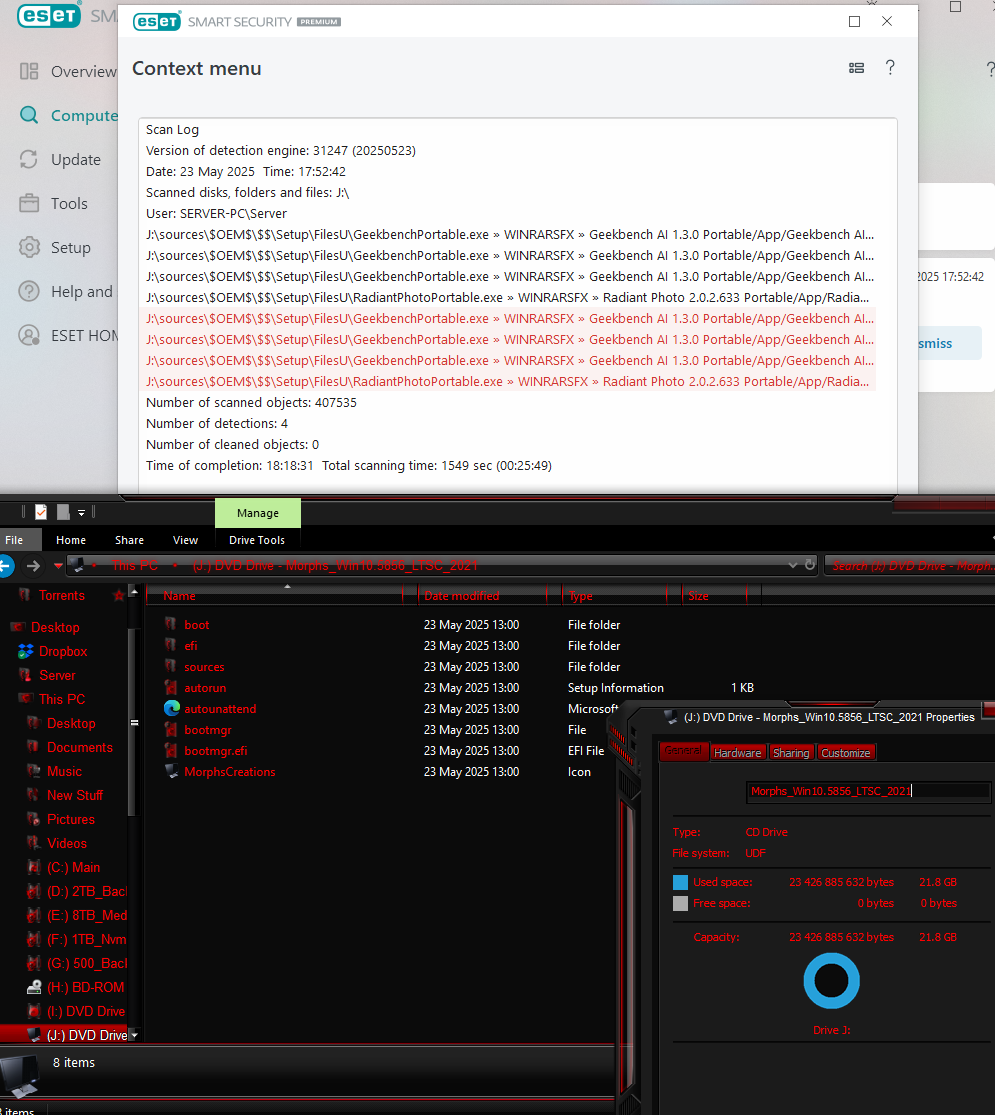Select the General tab in Properties
This screenshot has height=1115, width=995.
683,752
